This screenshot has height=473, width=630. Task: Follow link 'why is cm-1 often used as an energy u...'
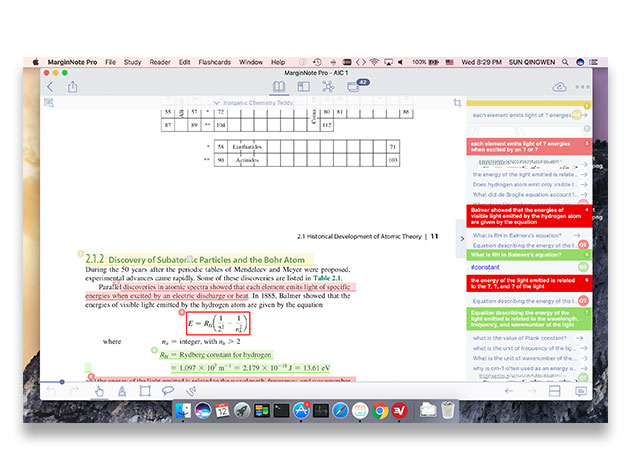(x=530, y=368)
